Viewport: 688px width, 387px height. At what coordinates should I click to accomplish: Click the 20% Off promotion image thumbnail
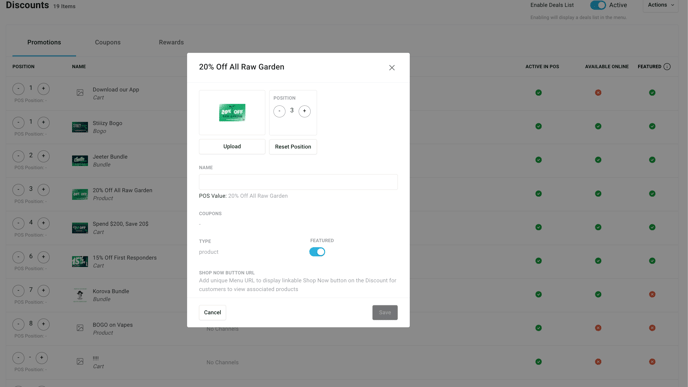(x=232, y=112)
